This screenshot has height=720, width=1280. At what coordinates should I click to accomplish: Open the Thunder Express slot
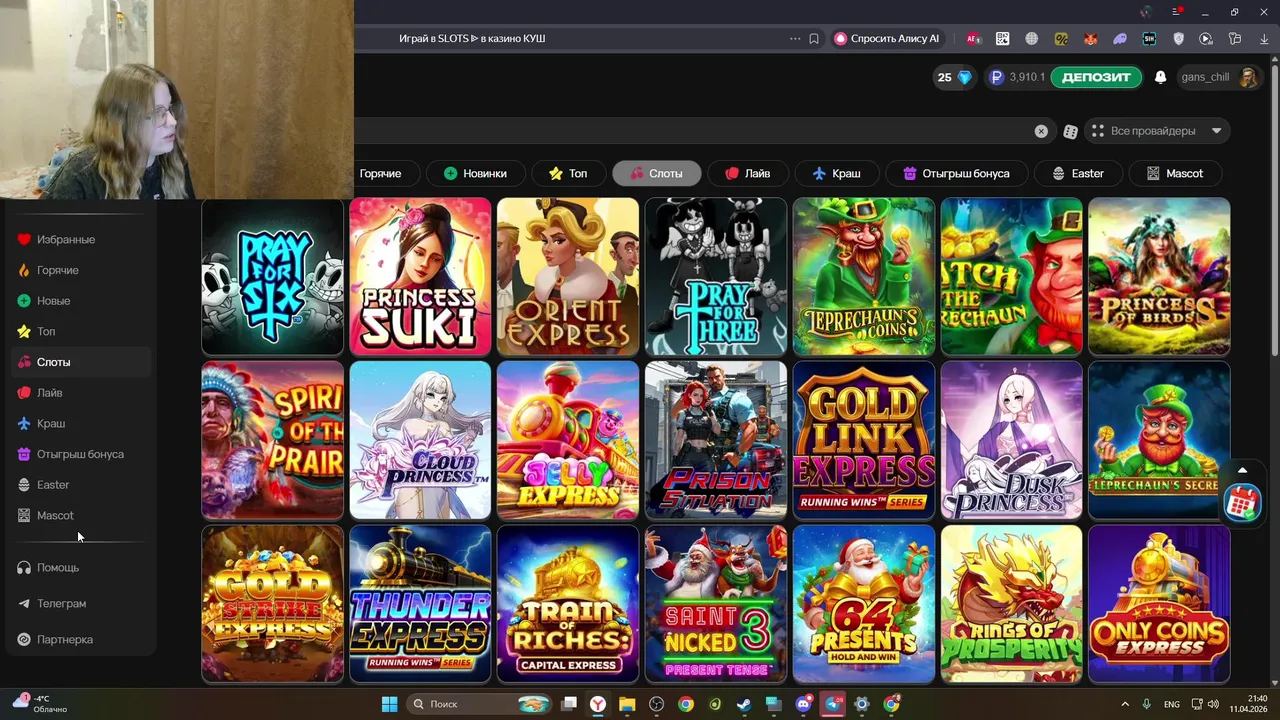(x=420, y=604)
